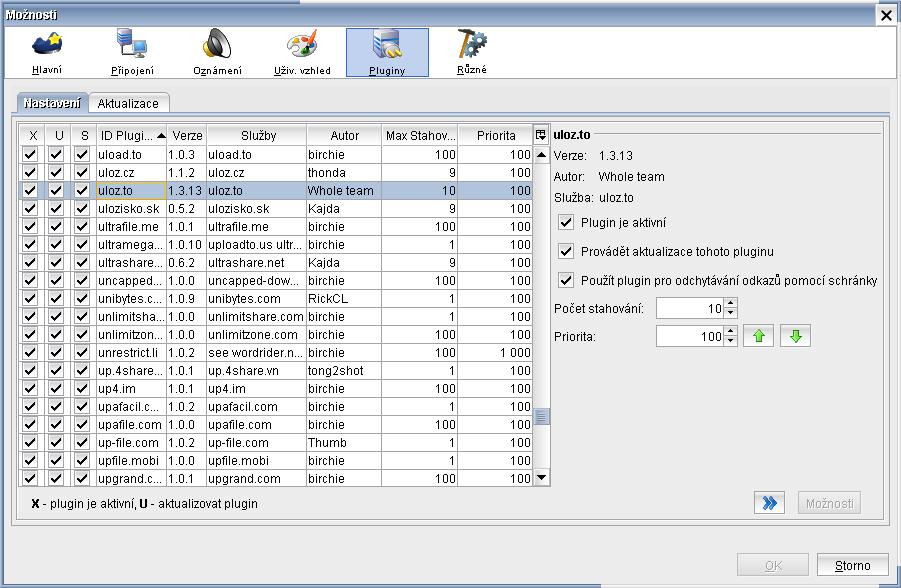Decrease plugin priority with green down arrow

[x=795, y=336]
